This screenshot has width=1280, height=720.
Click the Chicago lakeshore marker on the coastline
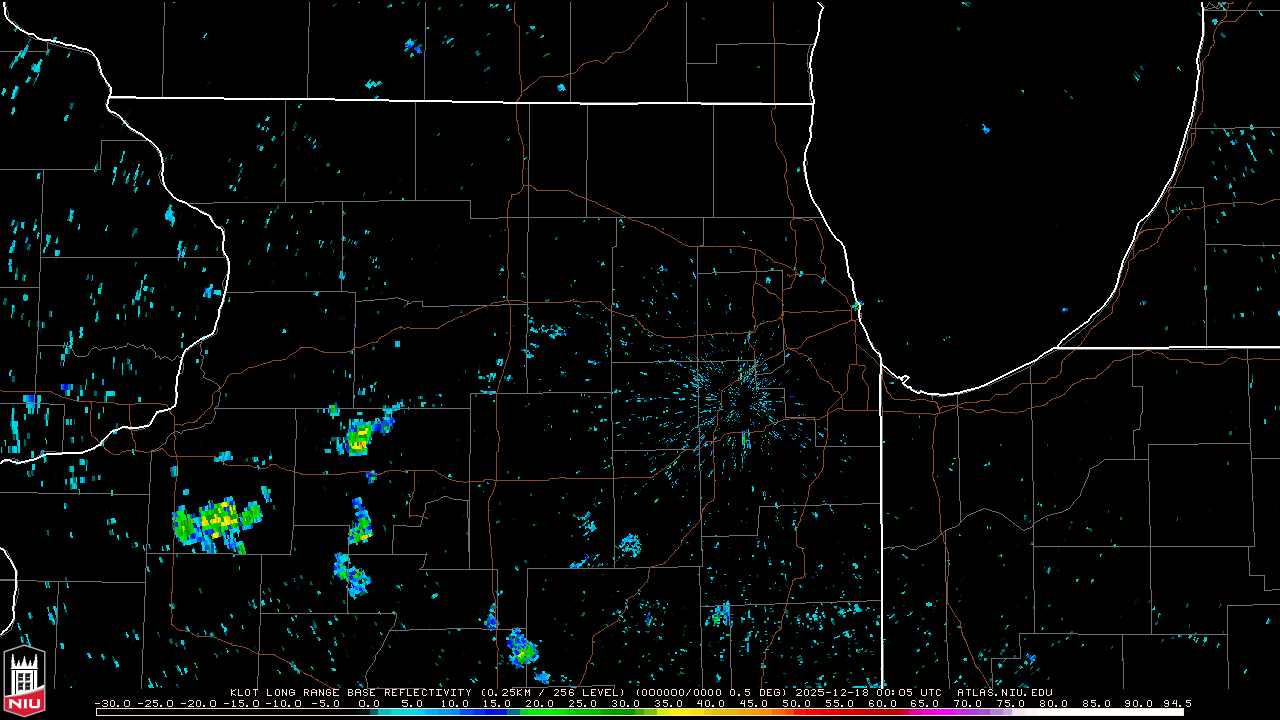pyautogui.click(x=857, y=306)
